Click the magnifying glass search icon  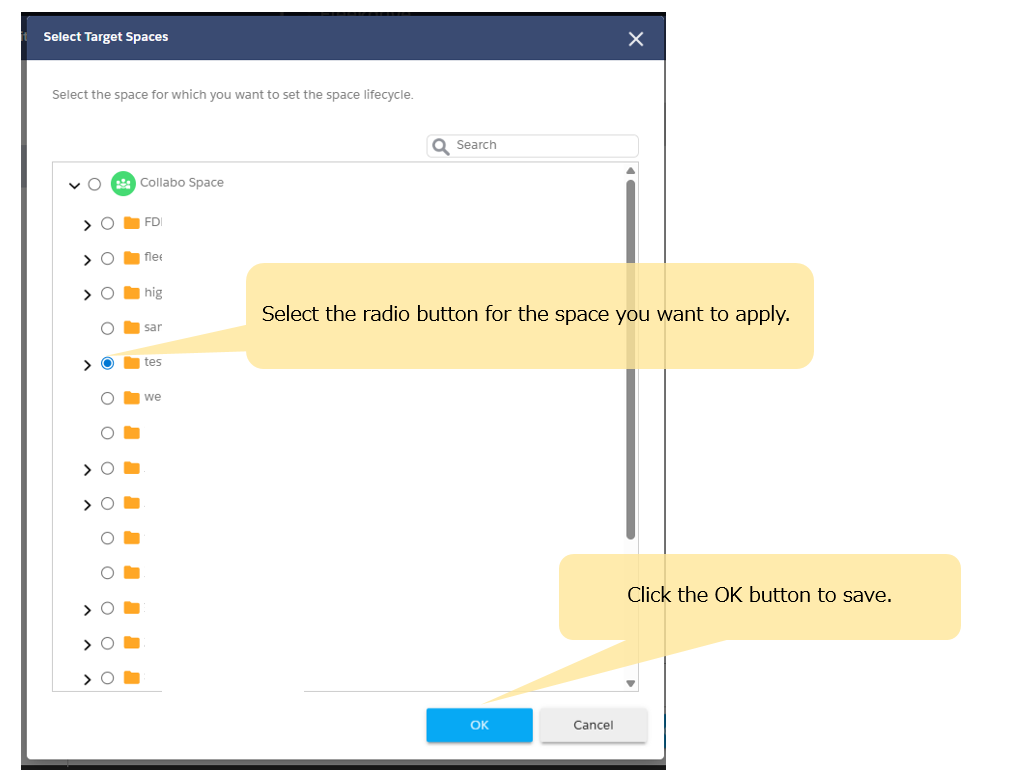[441, 146]
